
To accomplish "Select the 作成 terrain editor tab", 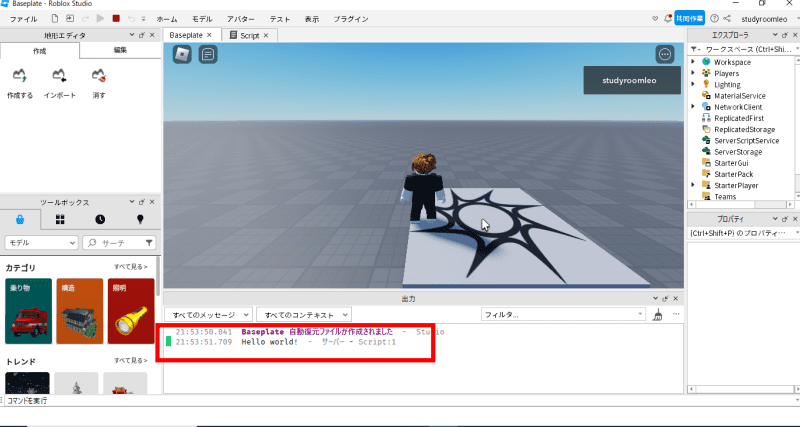I will pyautogui.click(x=40, y=51).
